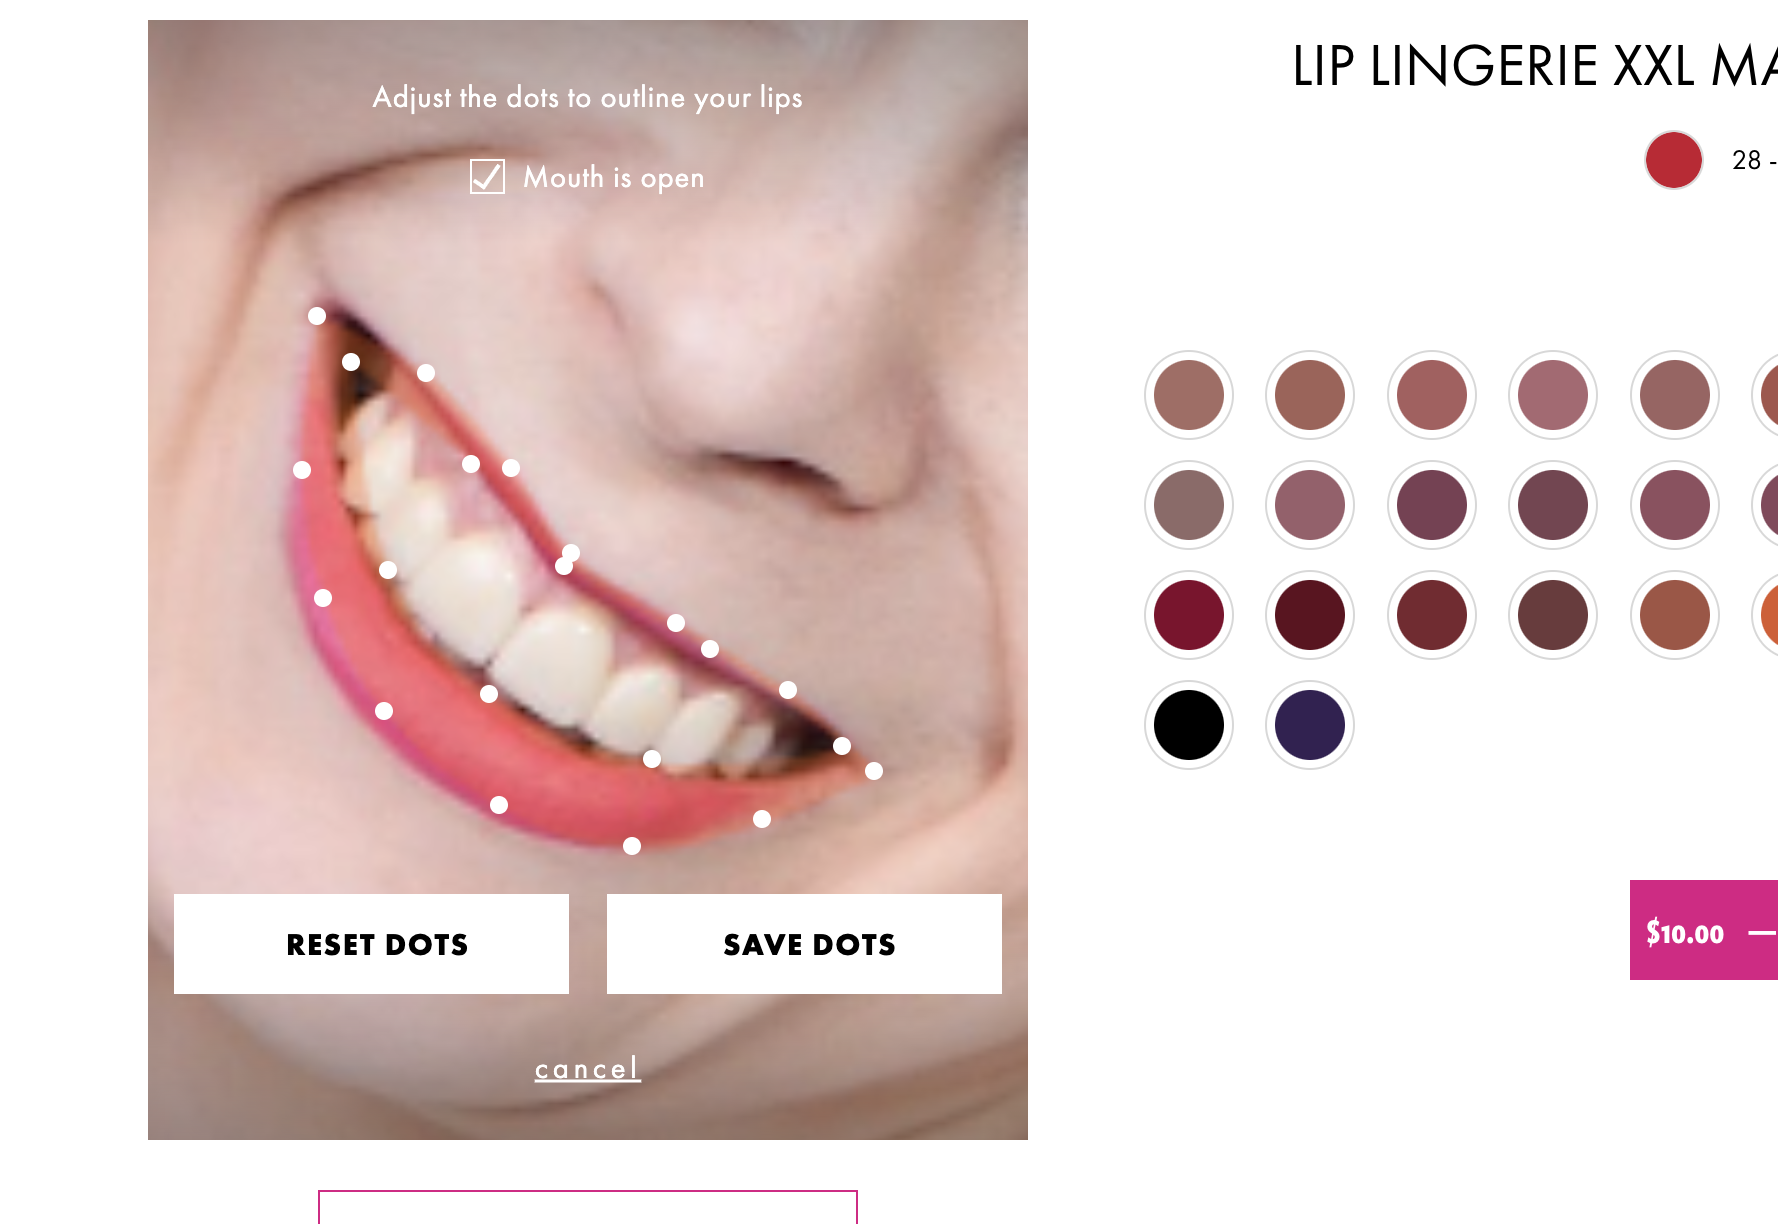Select the first swatch in the top row
The image size is (1778, 1224).
coord(1189,395)
